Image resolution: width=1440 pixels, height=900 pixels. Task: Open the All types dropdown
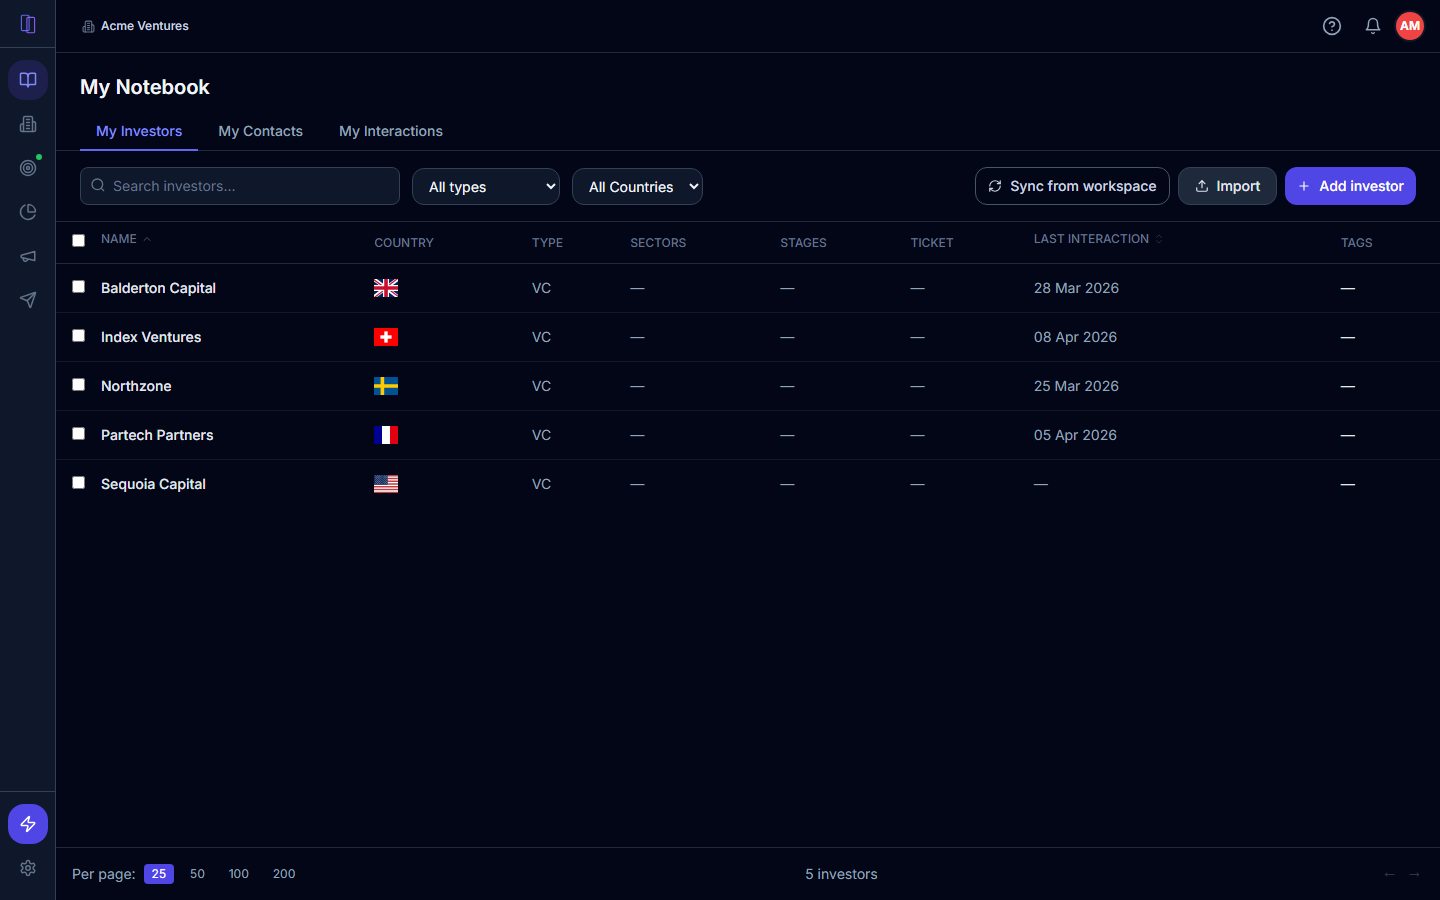tap(486, 186)
